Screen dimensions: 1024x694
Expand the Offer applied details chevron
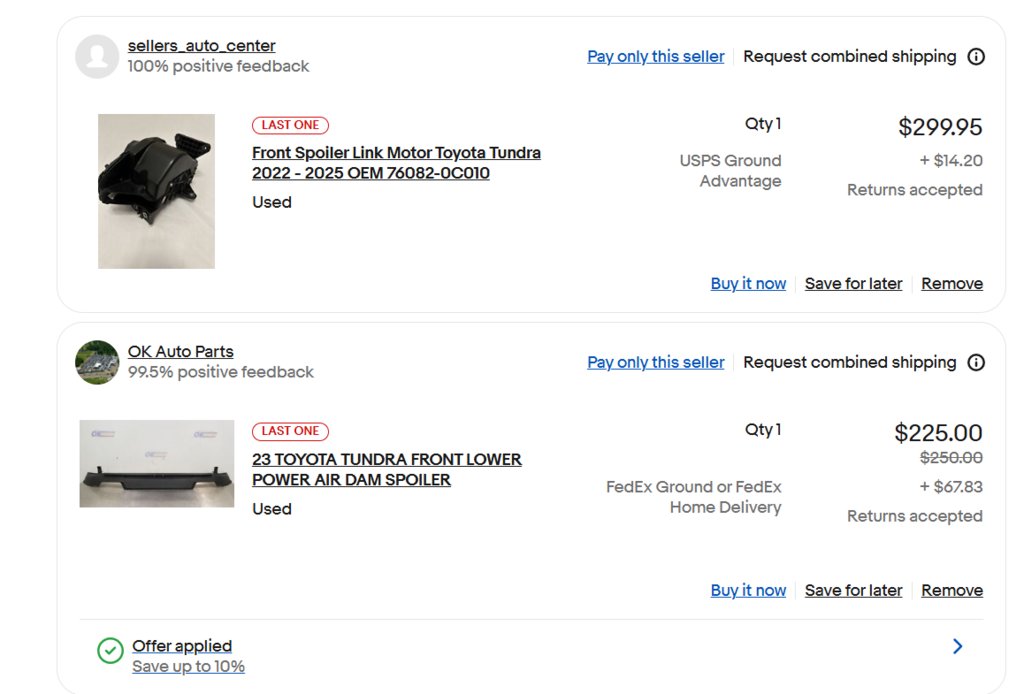[x=957, y=646]
